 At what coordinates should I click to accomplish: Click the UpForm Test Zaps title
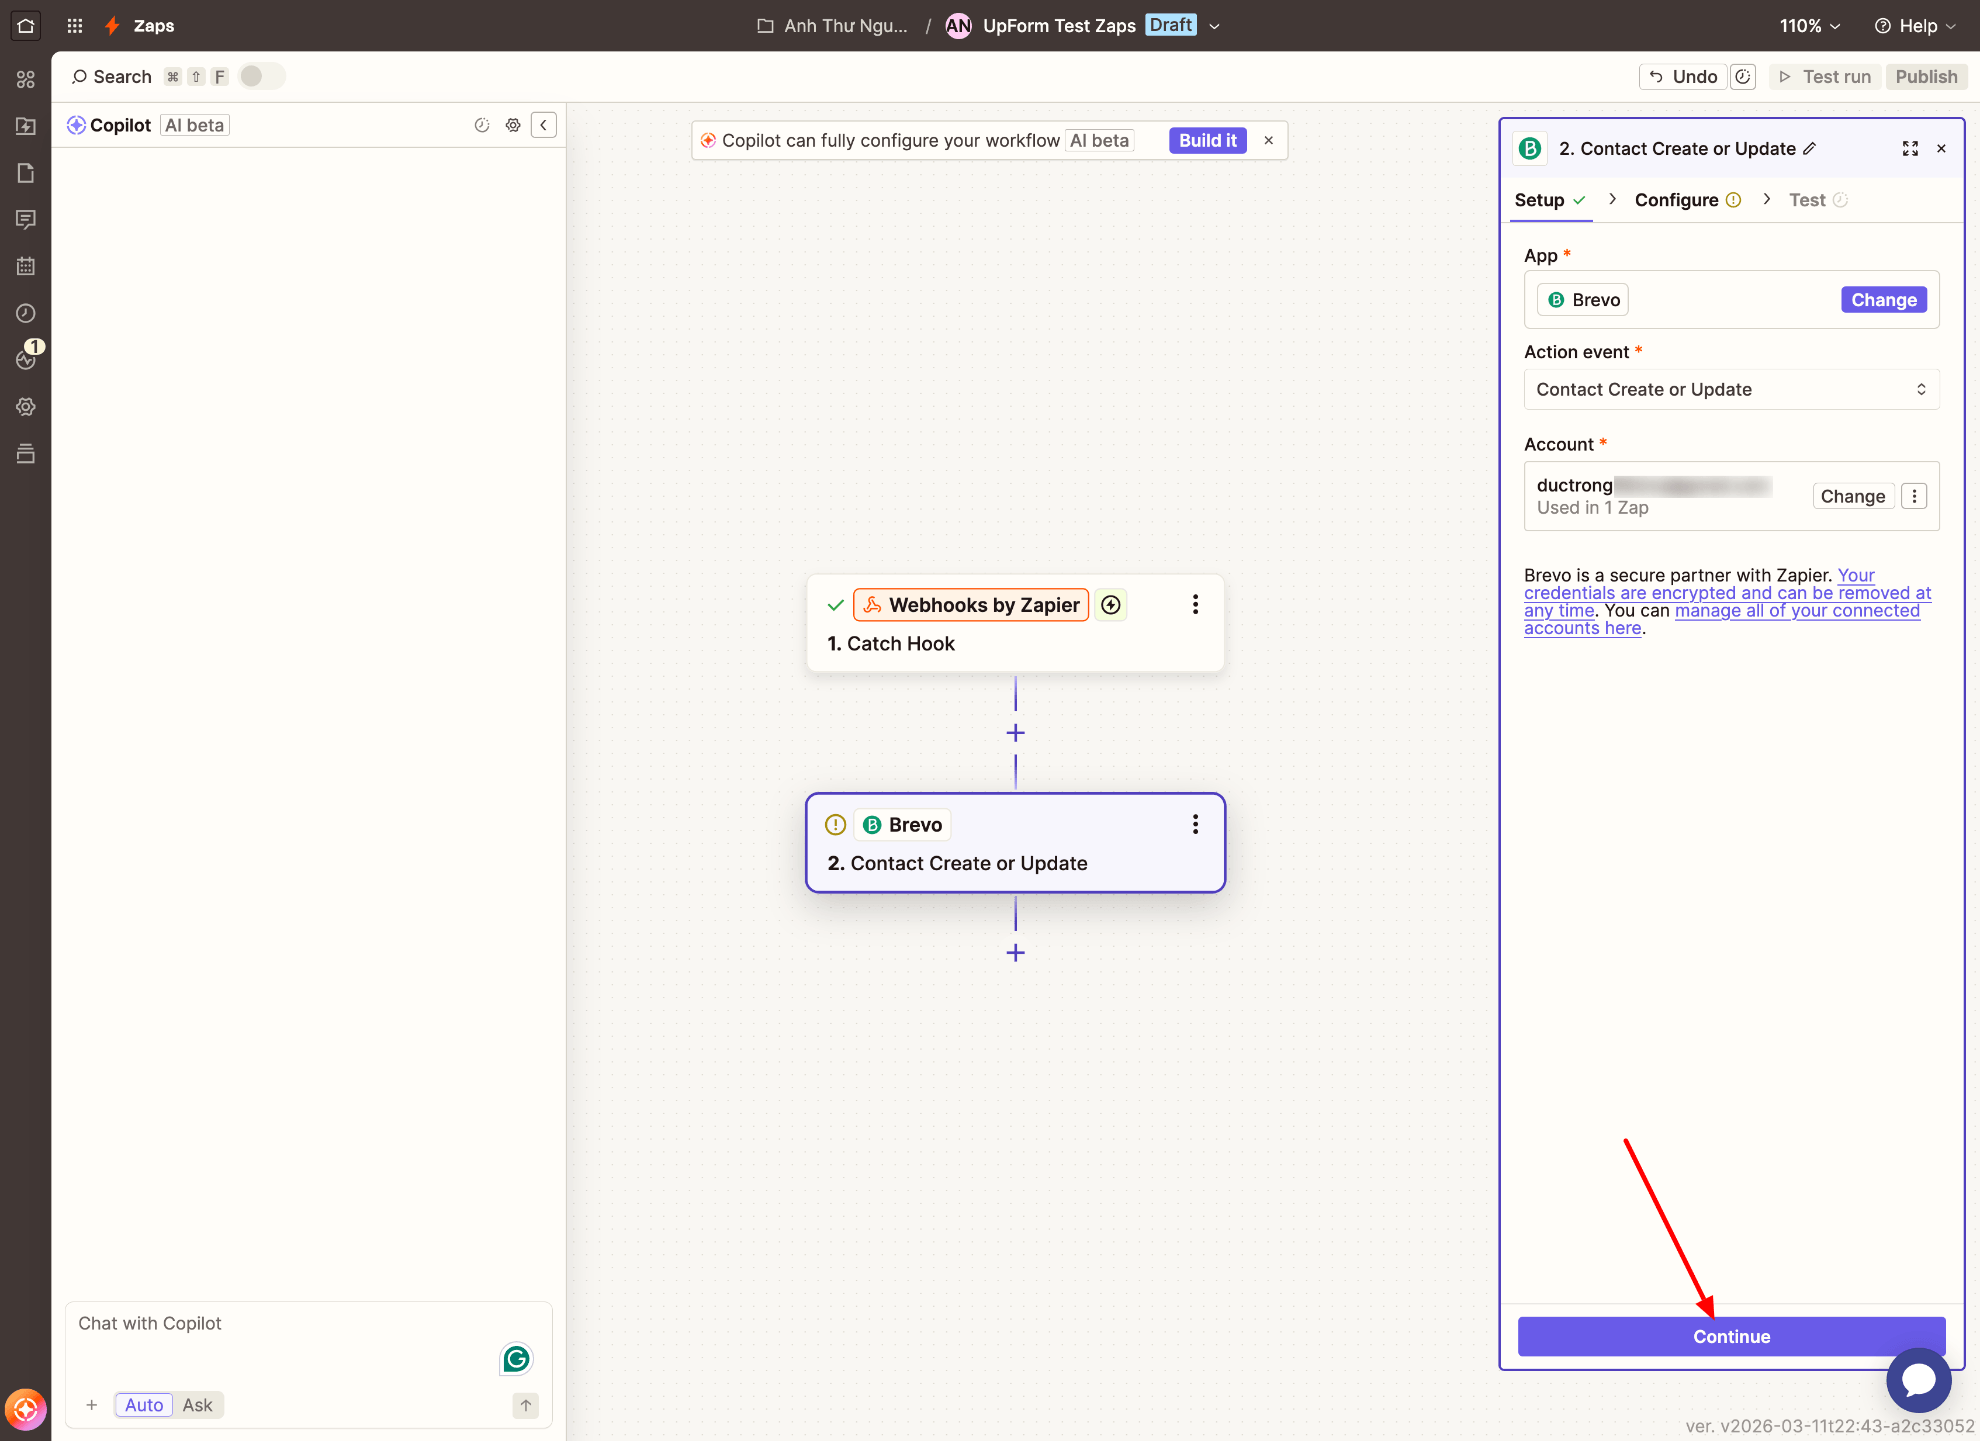tap(1059, 26)
